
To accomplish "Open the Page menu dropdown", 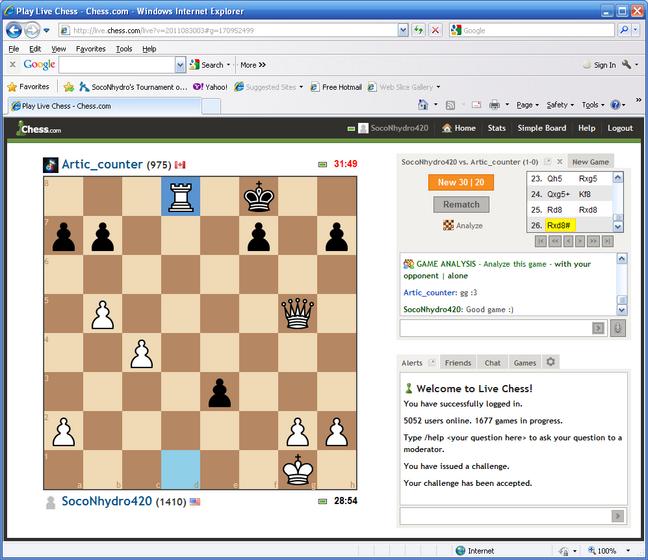I will [x=527, y=105].
